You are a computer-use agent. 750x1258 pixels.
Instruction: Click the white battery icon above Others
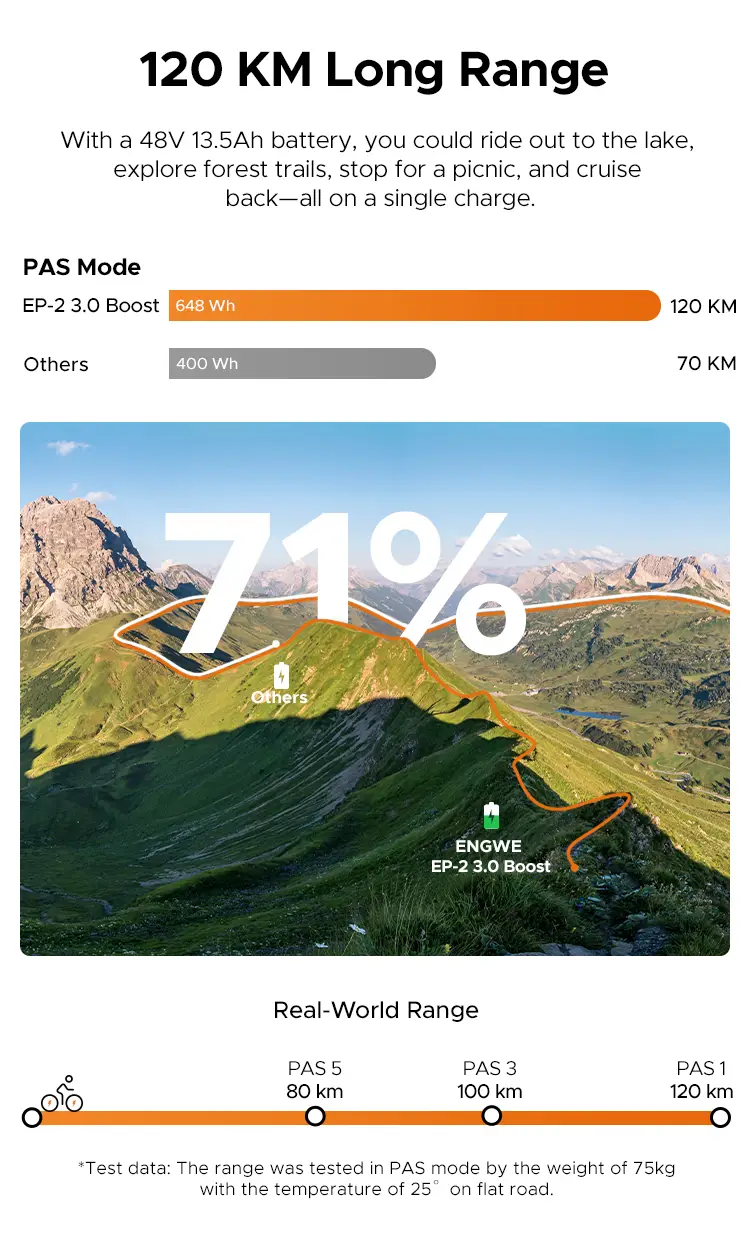[x=281, y=675]
